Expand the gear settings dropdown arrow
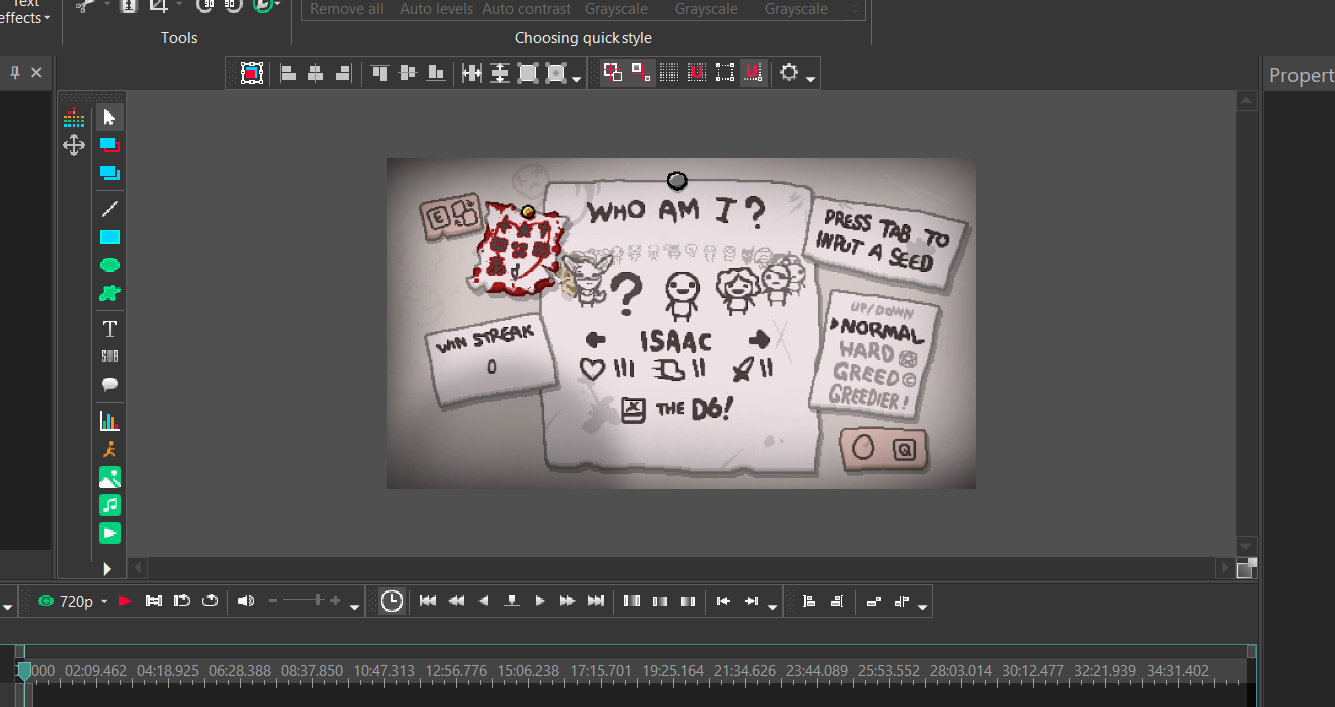1335x707 pixels. pyautogui.click(x=811, y=79)
